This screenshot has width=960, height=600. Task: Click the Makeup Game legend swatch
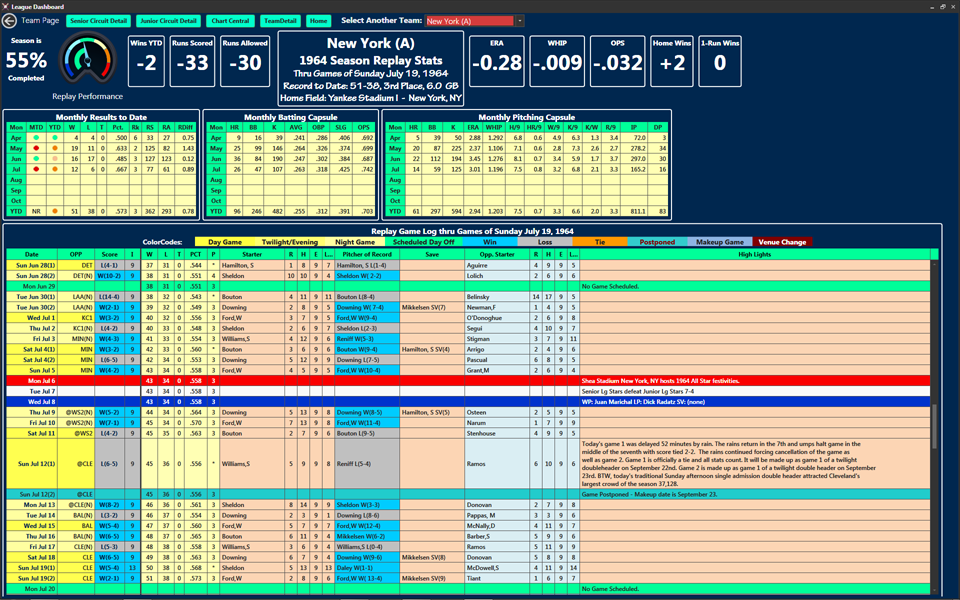[720, 242]
